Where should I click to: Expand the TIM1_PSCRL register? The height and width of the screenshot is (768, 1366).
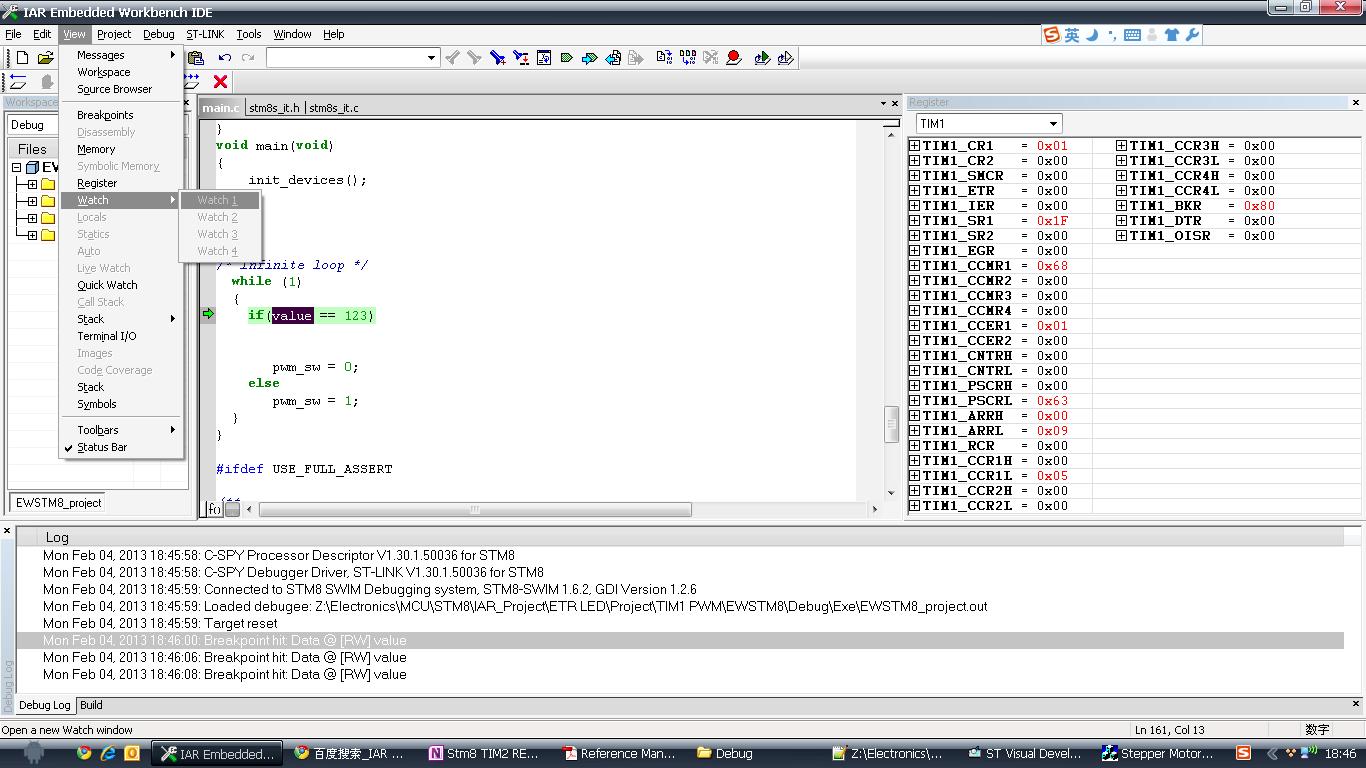(914, 401)
